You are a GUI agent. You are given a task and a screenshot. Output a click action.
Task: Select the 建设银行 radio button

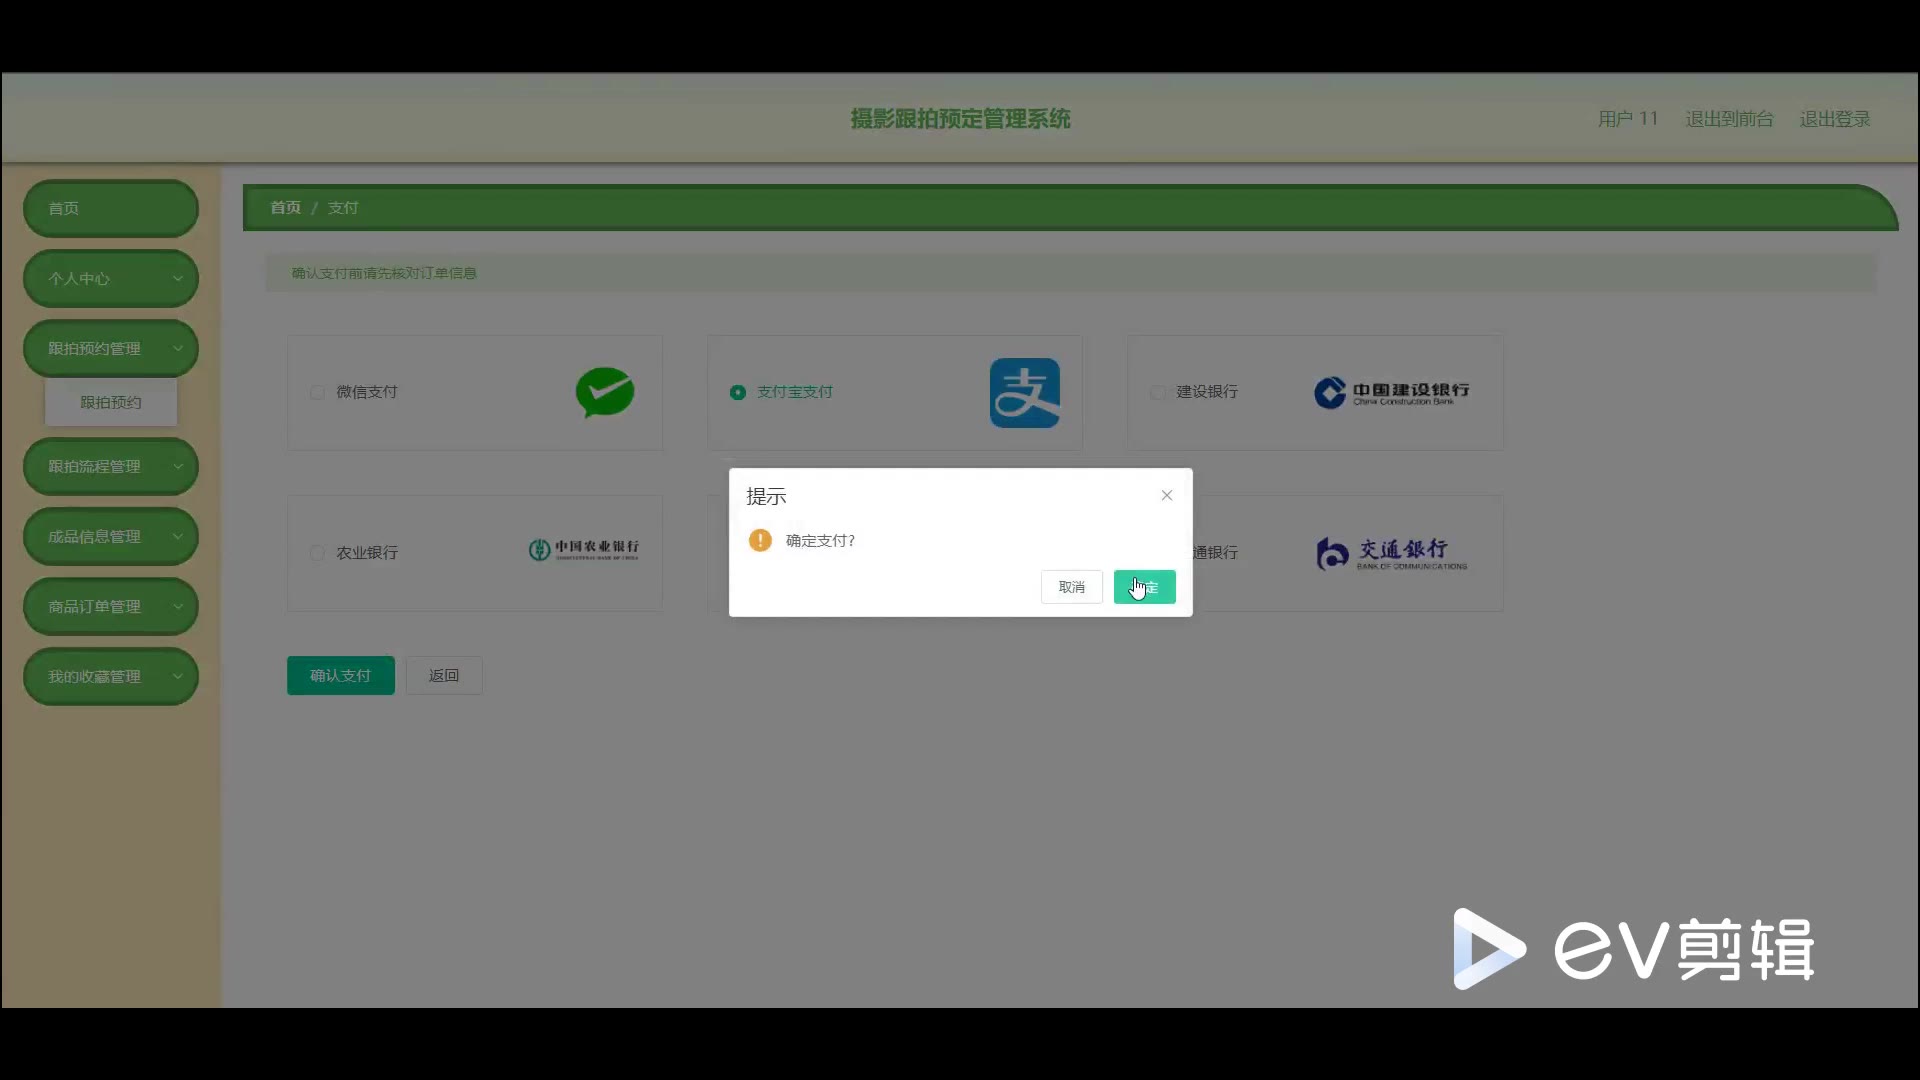tap(1157, 392)
